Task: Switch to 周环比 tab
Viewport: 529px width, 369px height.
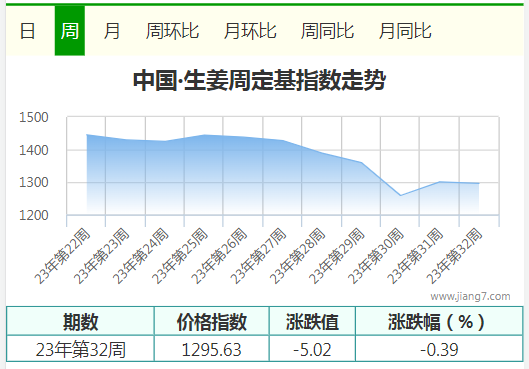Action: [172, 31]
